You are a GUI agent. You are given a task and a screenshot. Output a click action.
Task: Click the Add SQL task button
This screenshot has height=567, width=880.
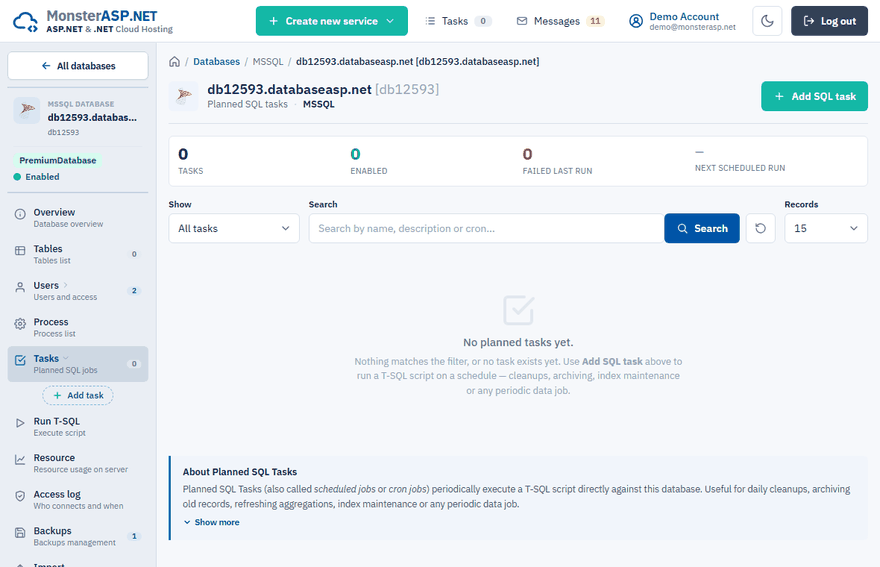pos(814,96)
